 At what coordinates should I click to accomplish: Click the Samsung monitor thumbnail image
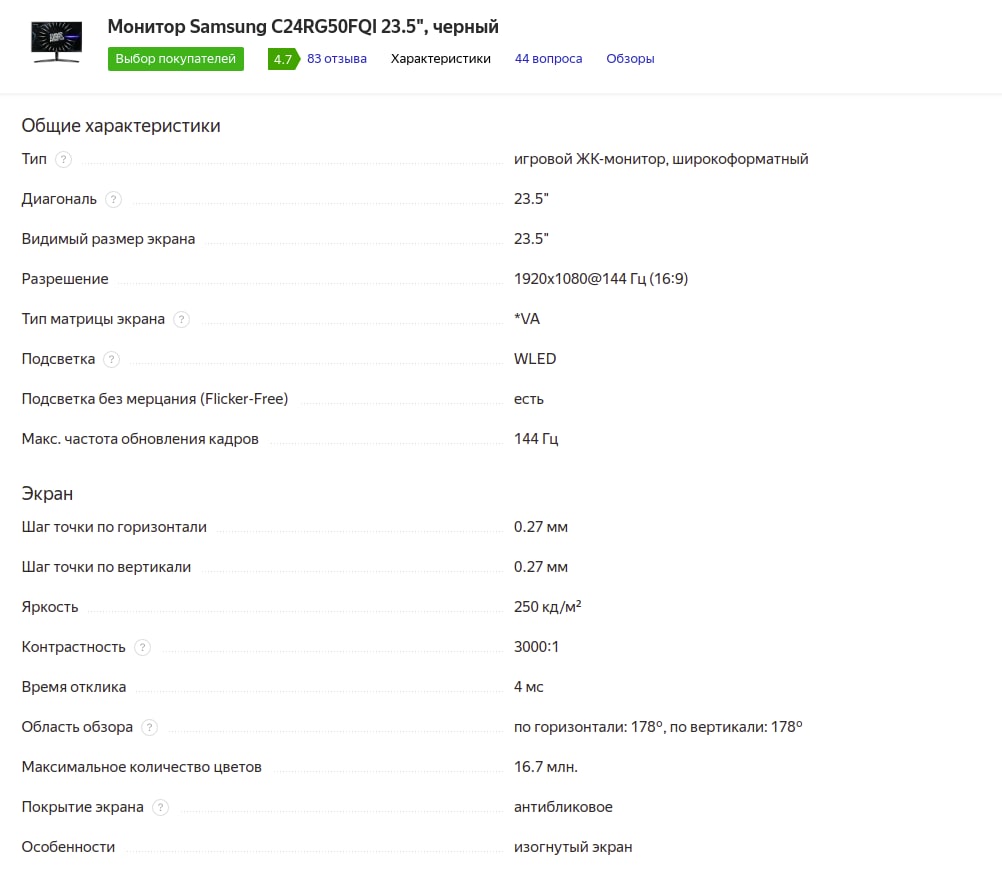click(x=57, y=42)
